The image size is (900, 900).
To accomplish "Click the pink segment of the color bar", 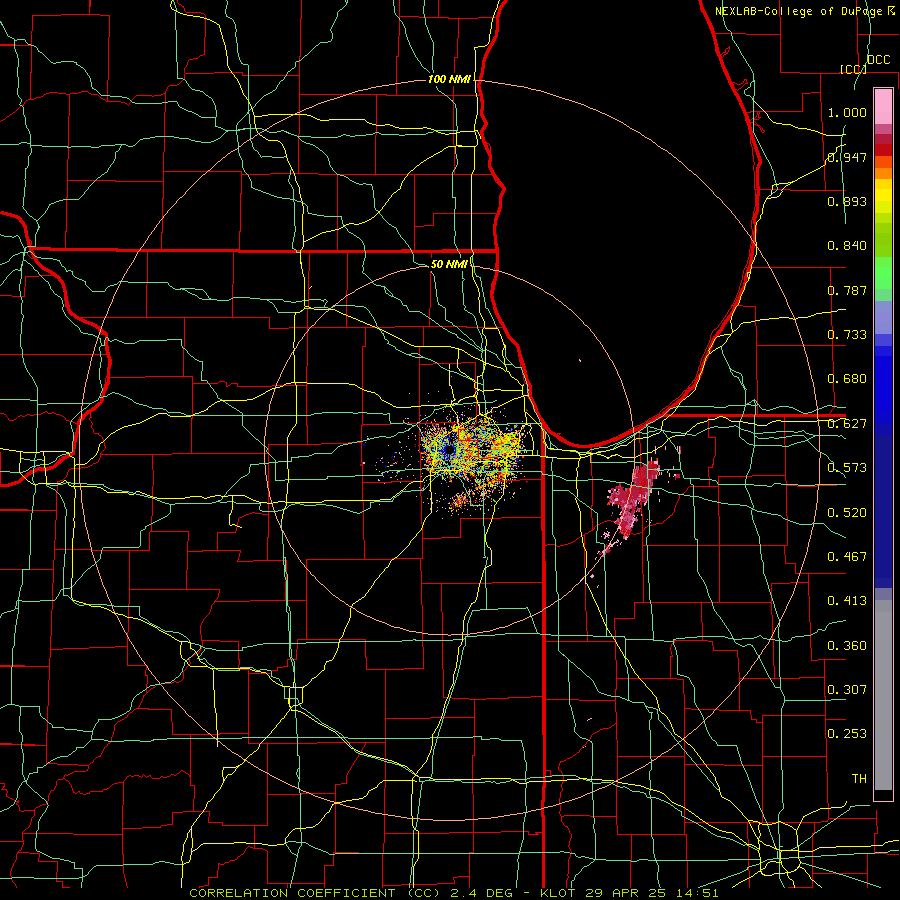I will pos(883,107).
